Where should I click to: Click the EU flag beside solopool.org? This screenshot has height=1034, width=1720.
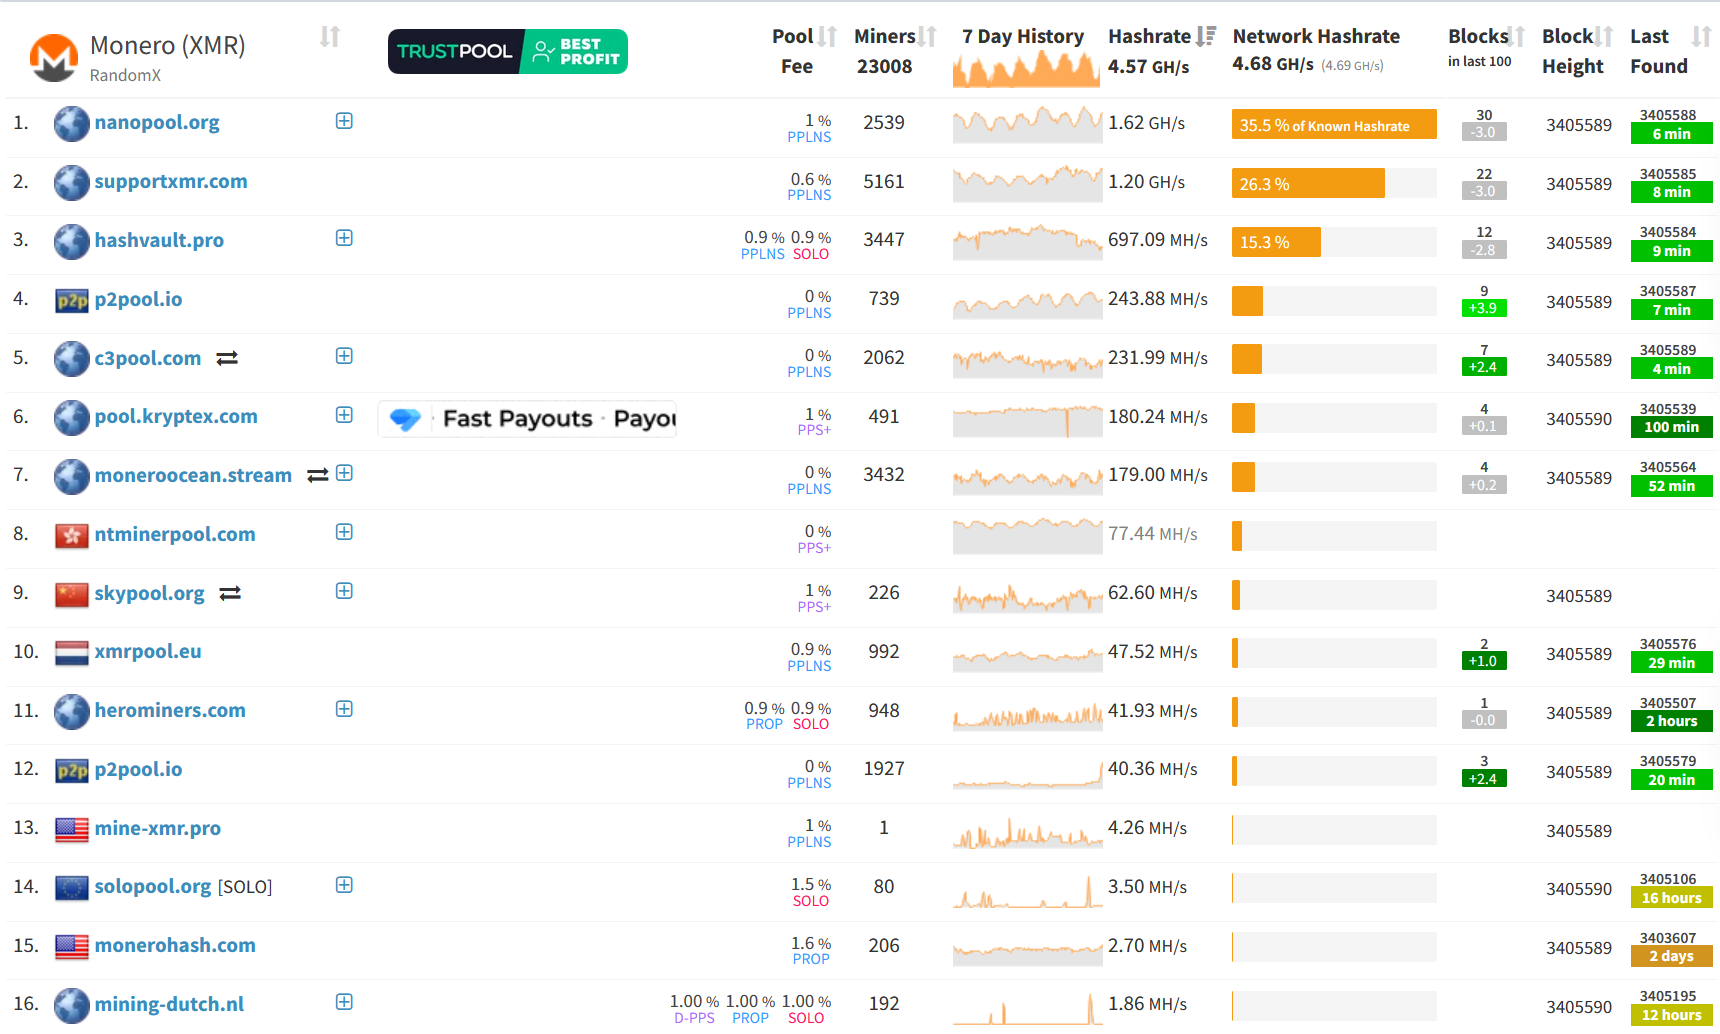[x=72, y=888]
